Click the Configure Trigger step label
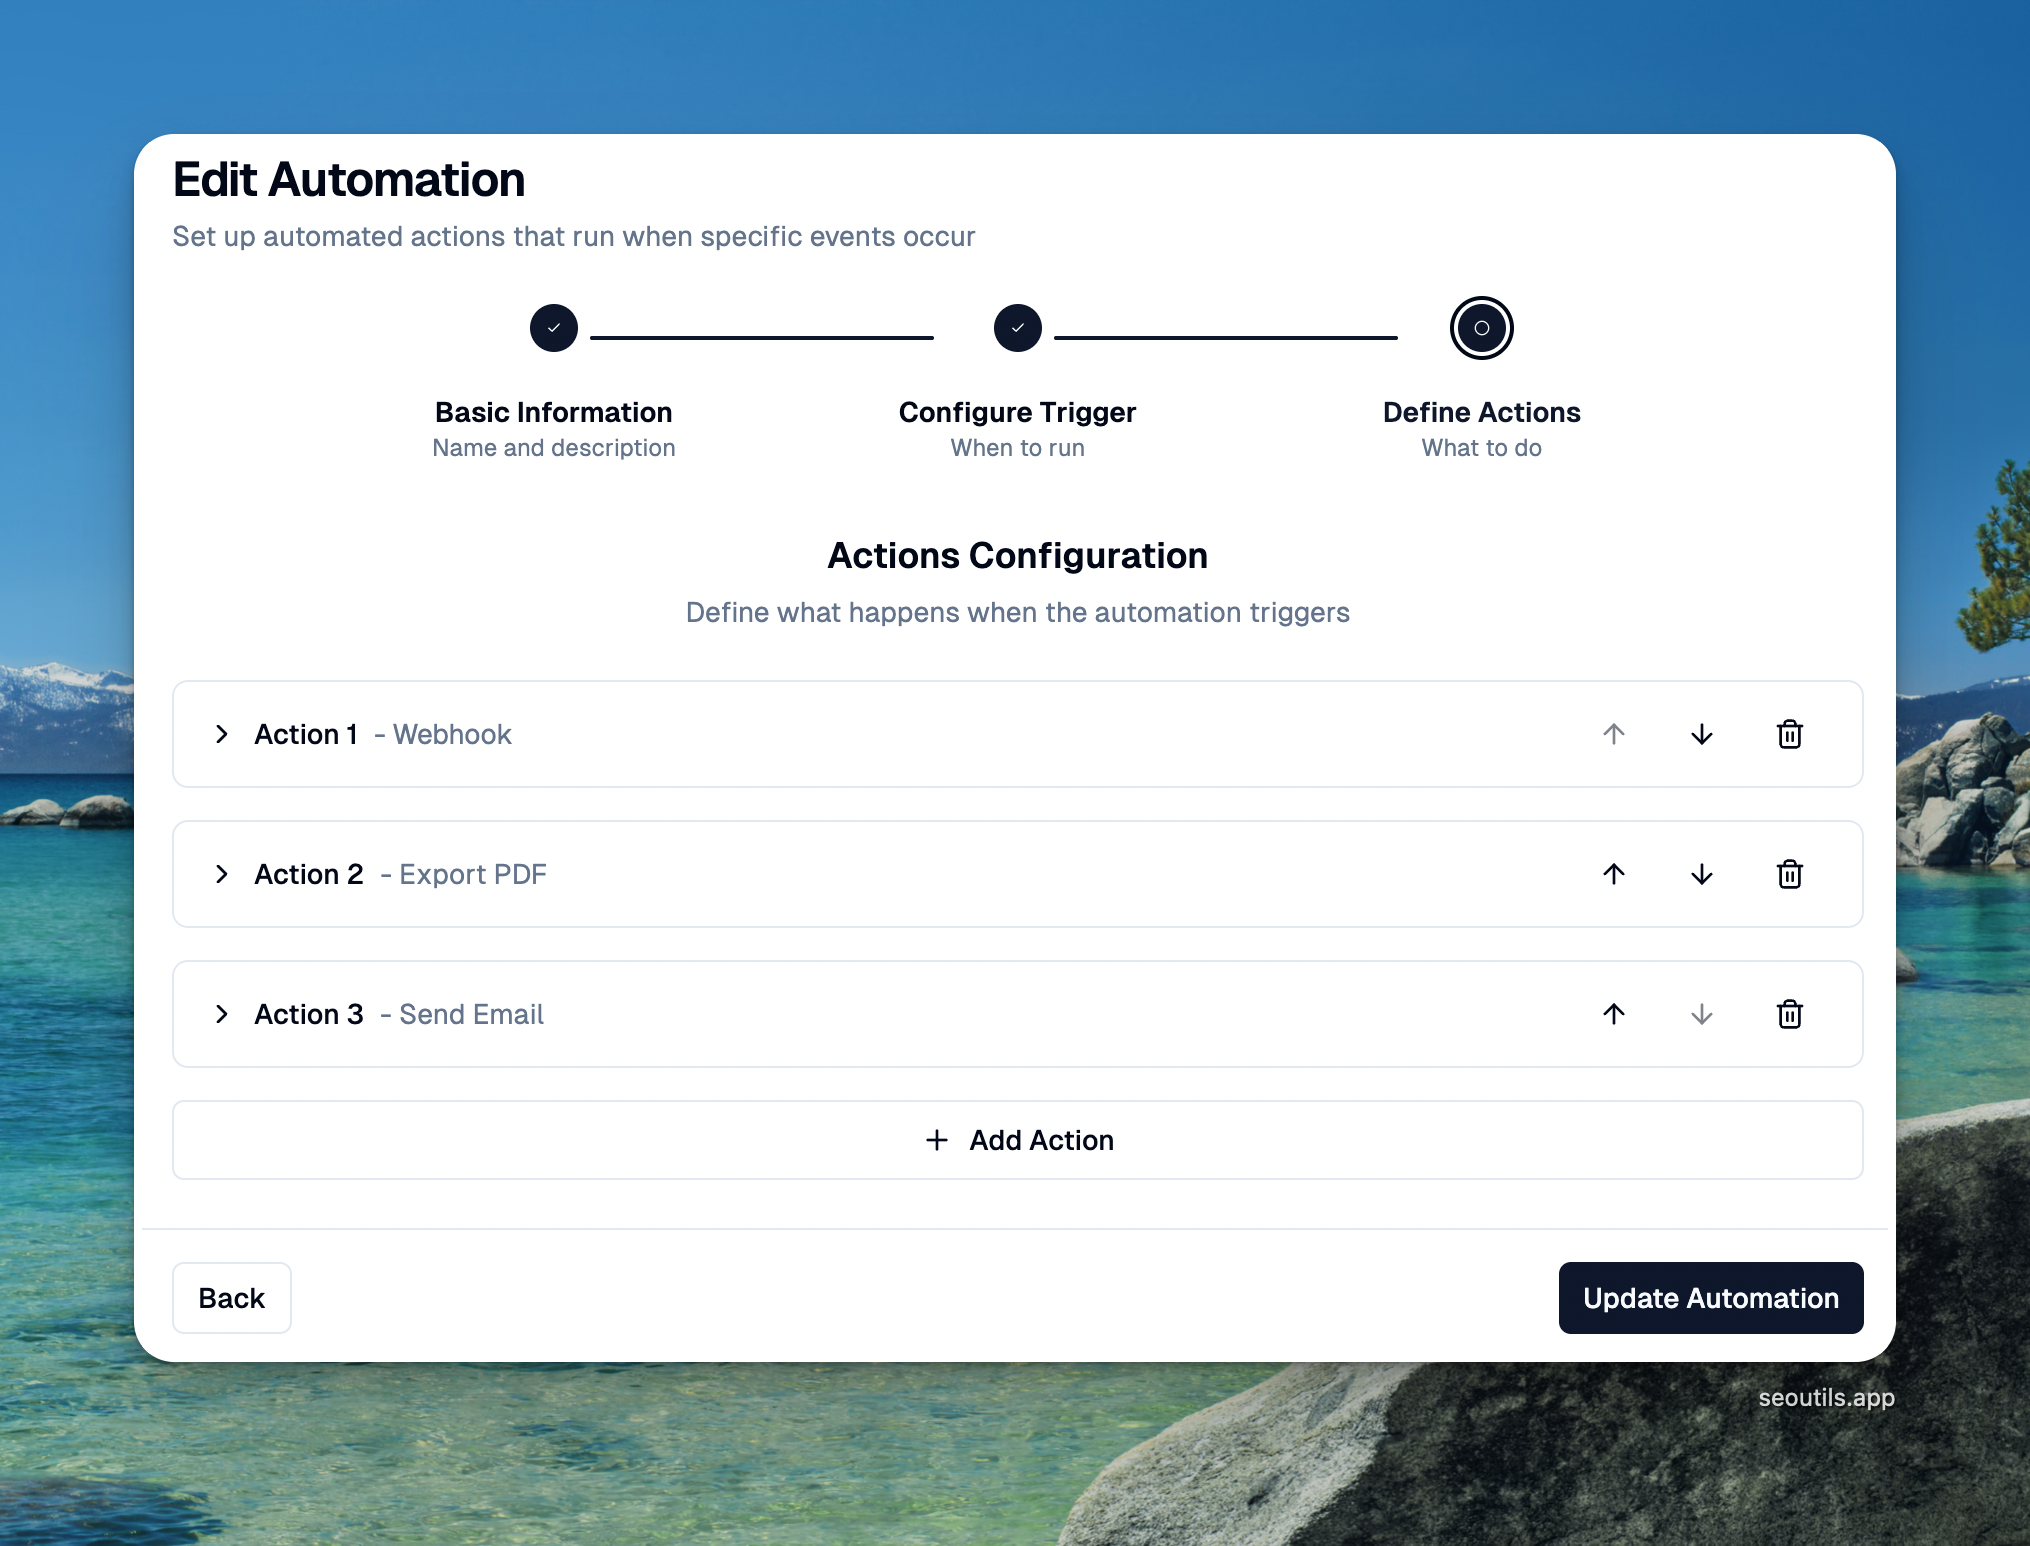The width and height of the screenshot is (2030, 1546). point(1017,412)
